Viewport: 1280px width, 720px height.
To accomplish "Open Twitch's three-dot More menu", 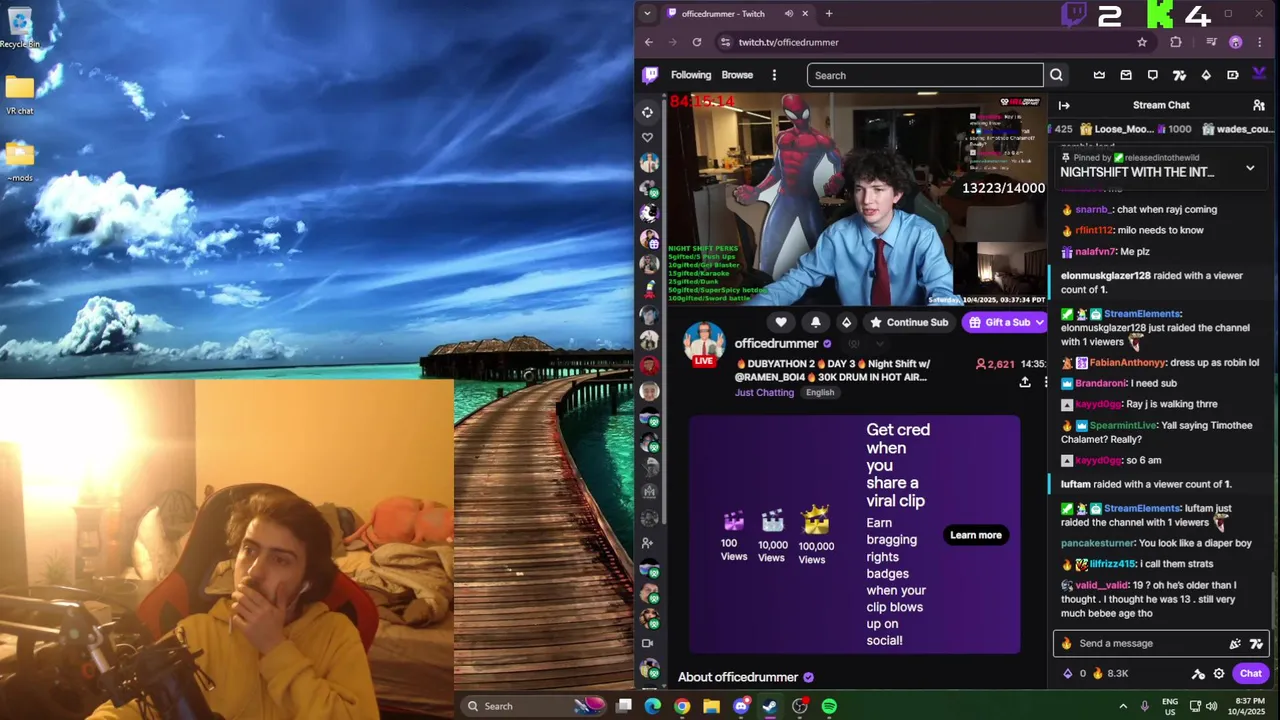I will tap(774, 75).
